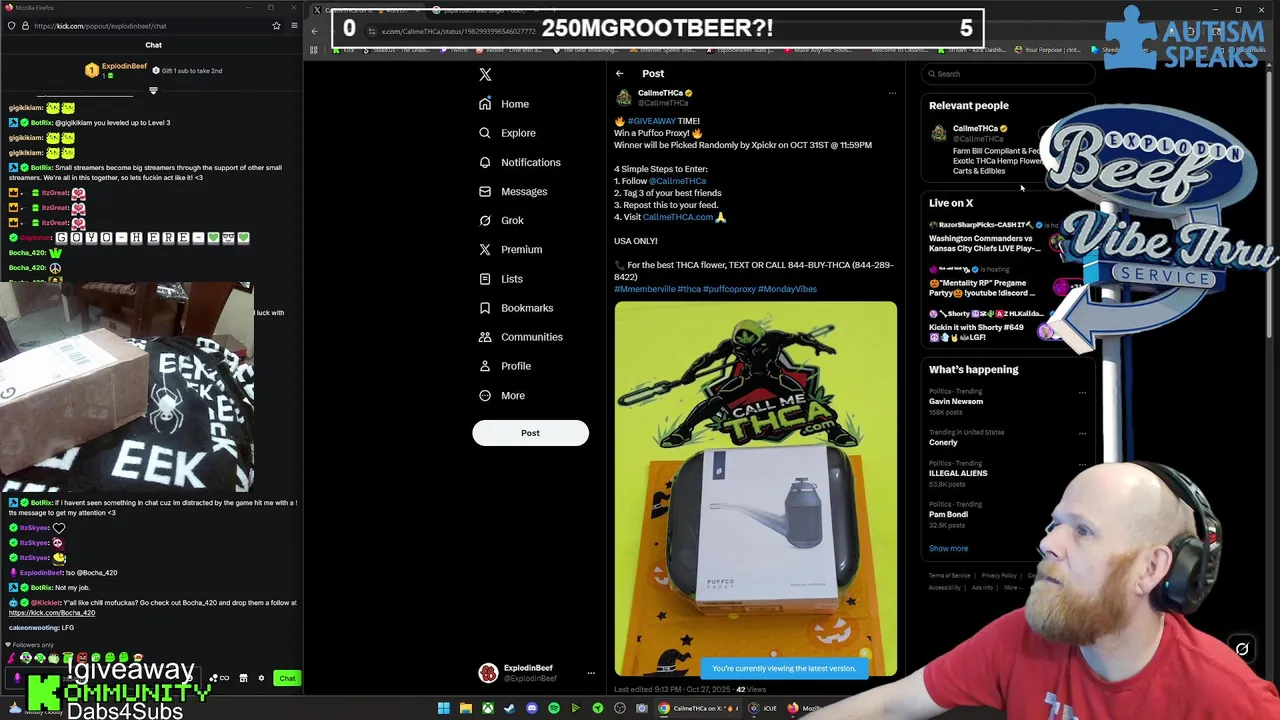Open Notifications in X sidebar
The width and height of the screenshot is (1280, 720).
[519, 162]
